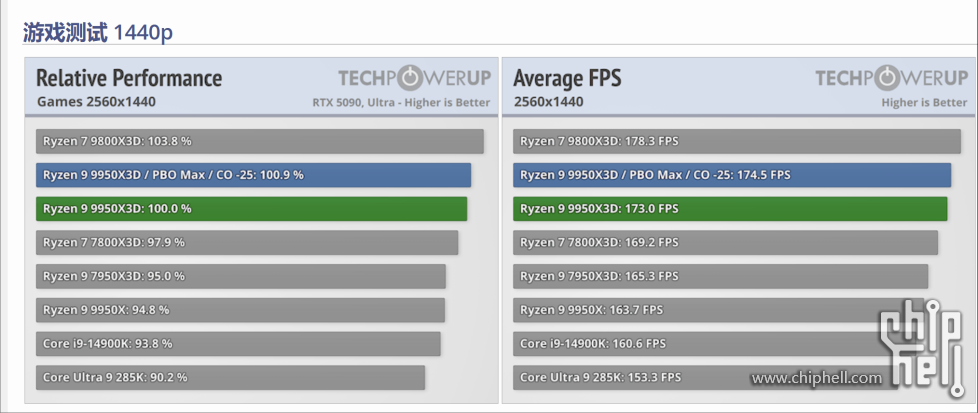Select the blue 9950X3D PBO Max 100.9 % bar

pos(253,175)
